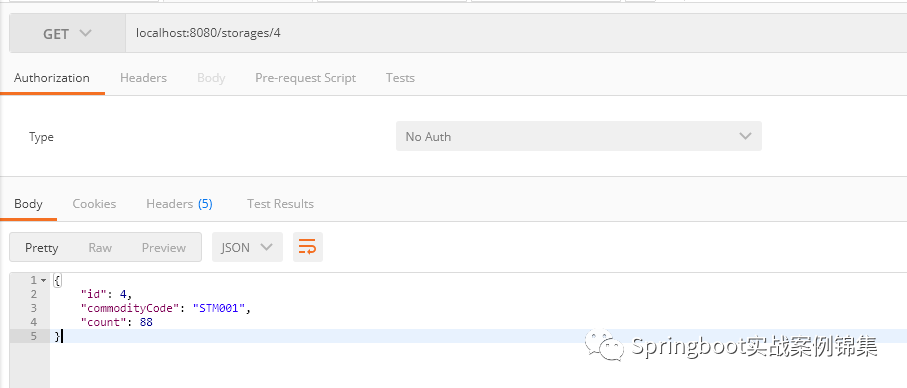Viewport: 907px width, 388px height.
Task: Click line number 5 in the gutter
Action: click(34, 336)
